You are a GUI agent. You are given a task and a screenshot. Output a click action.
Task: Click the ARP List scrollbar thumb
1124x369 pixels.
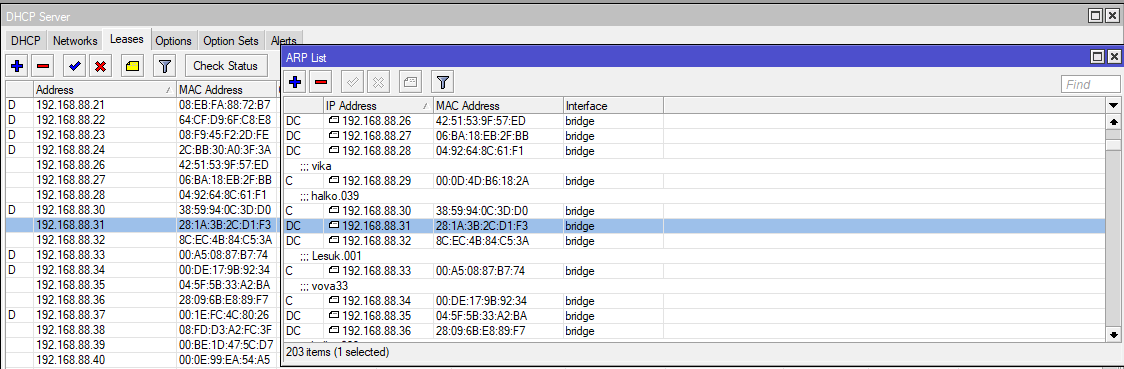coord(1113,145)
